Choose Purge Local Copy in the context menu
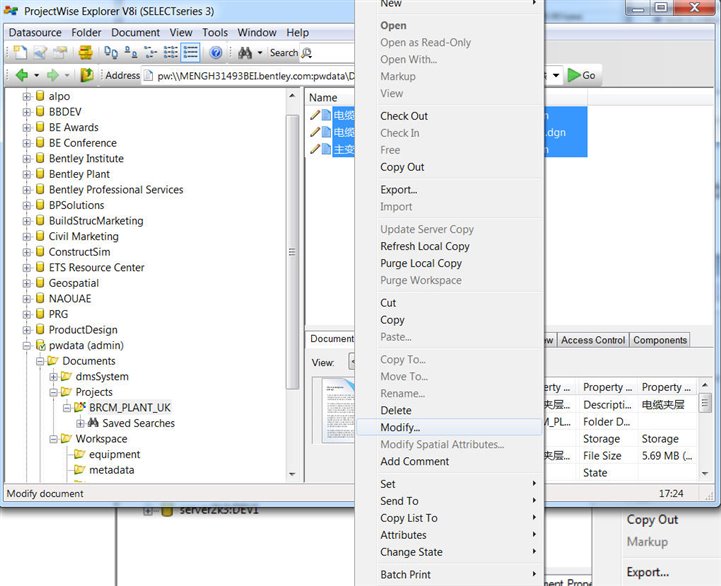Image resolution: width=721 pixels, height=586 pixels. point(449,263)
